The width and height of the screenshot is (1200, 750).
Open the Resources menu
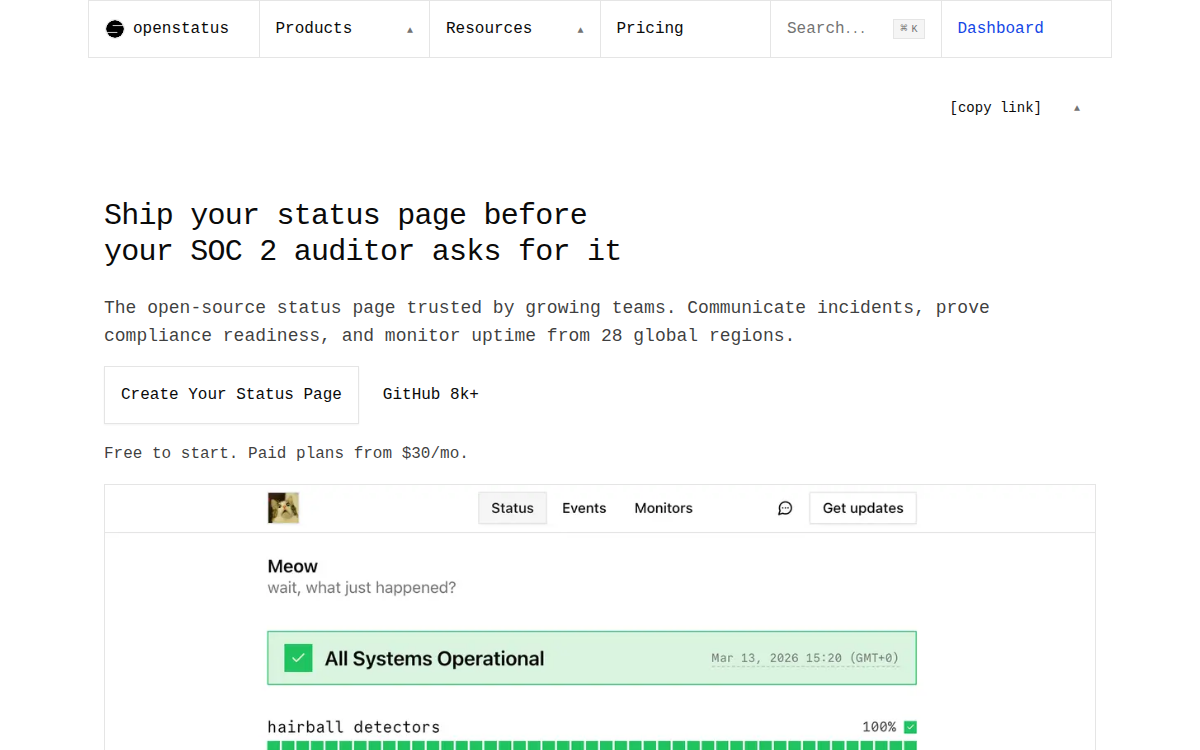pos(515,29)
